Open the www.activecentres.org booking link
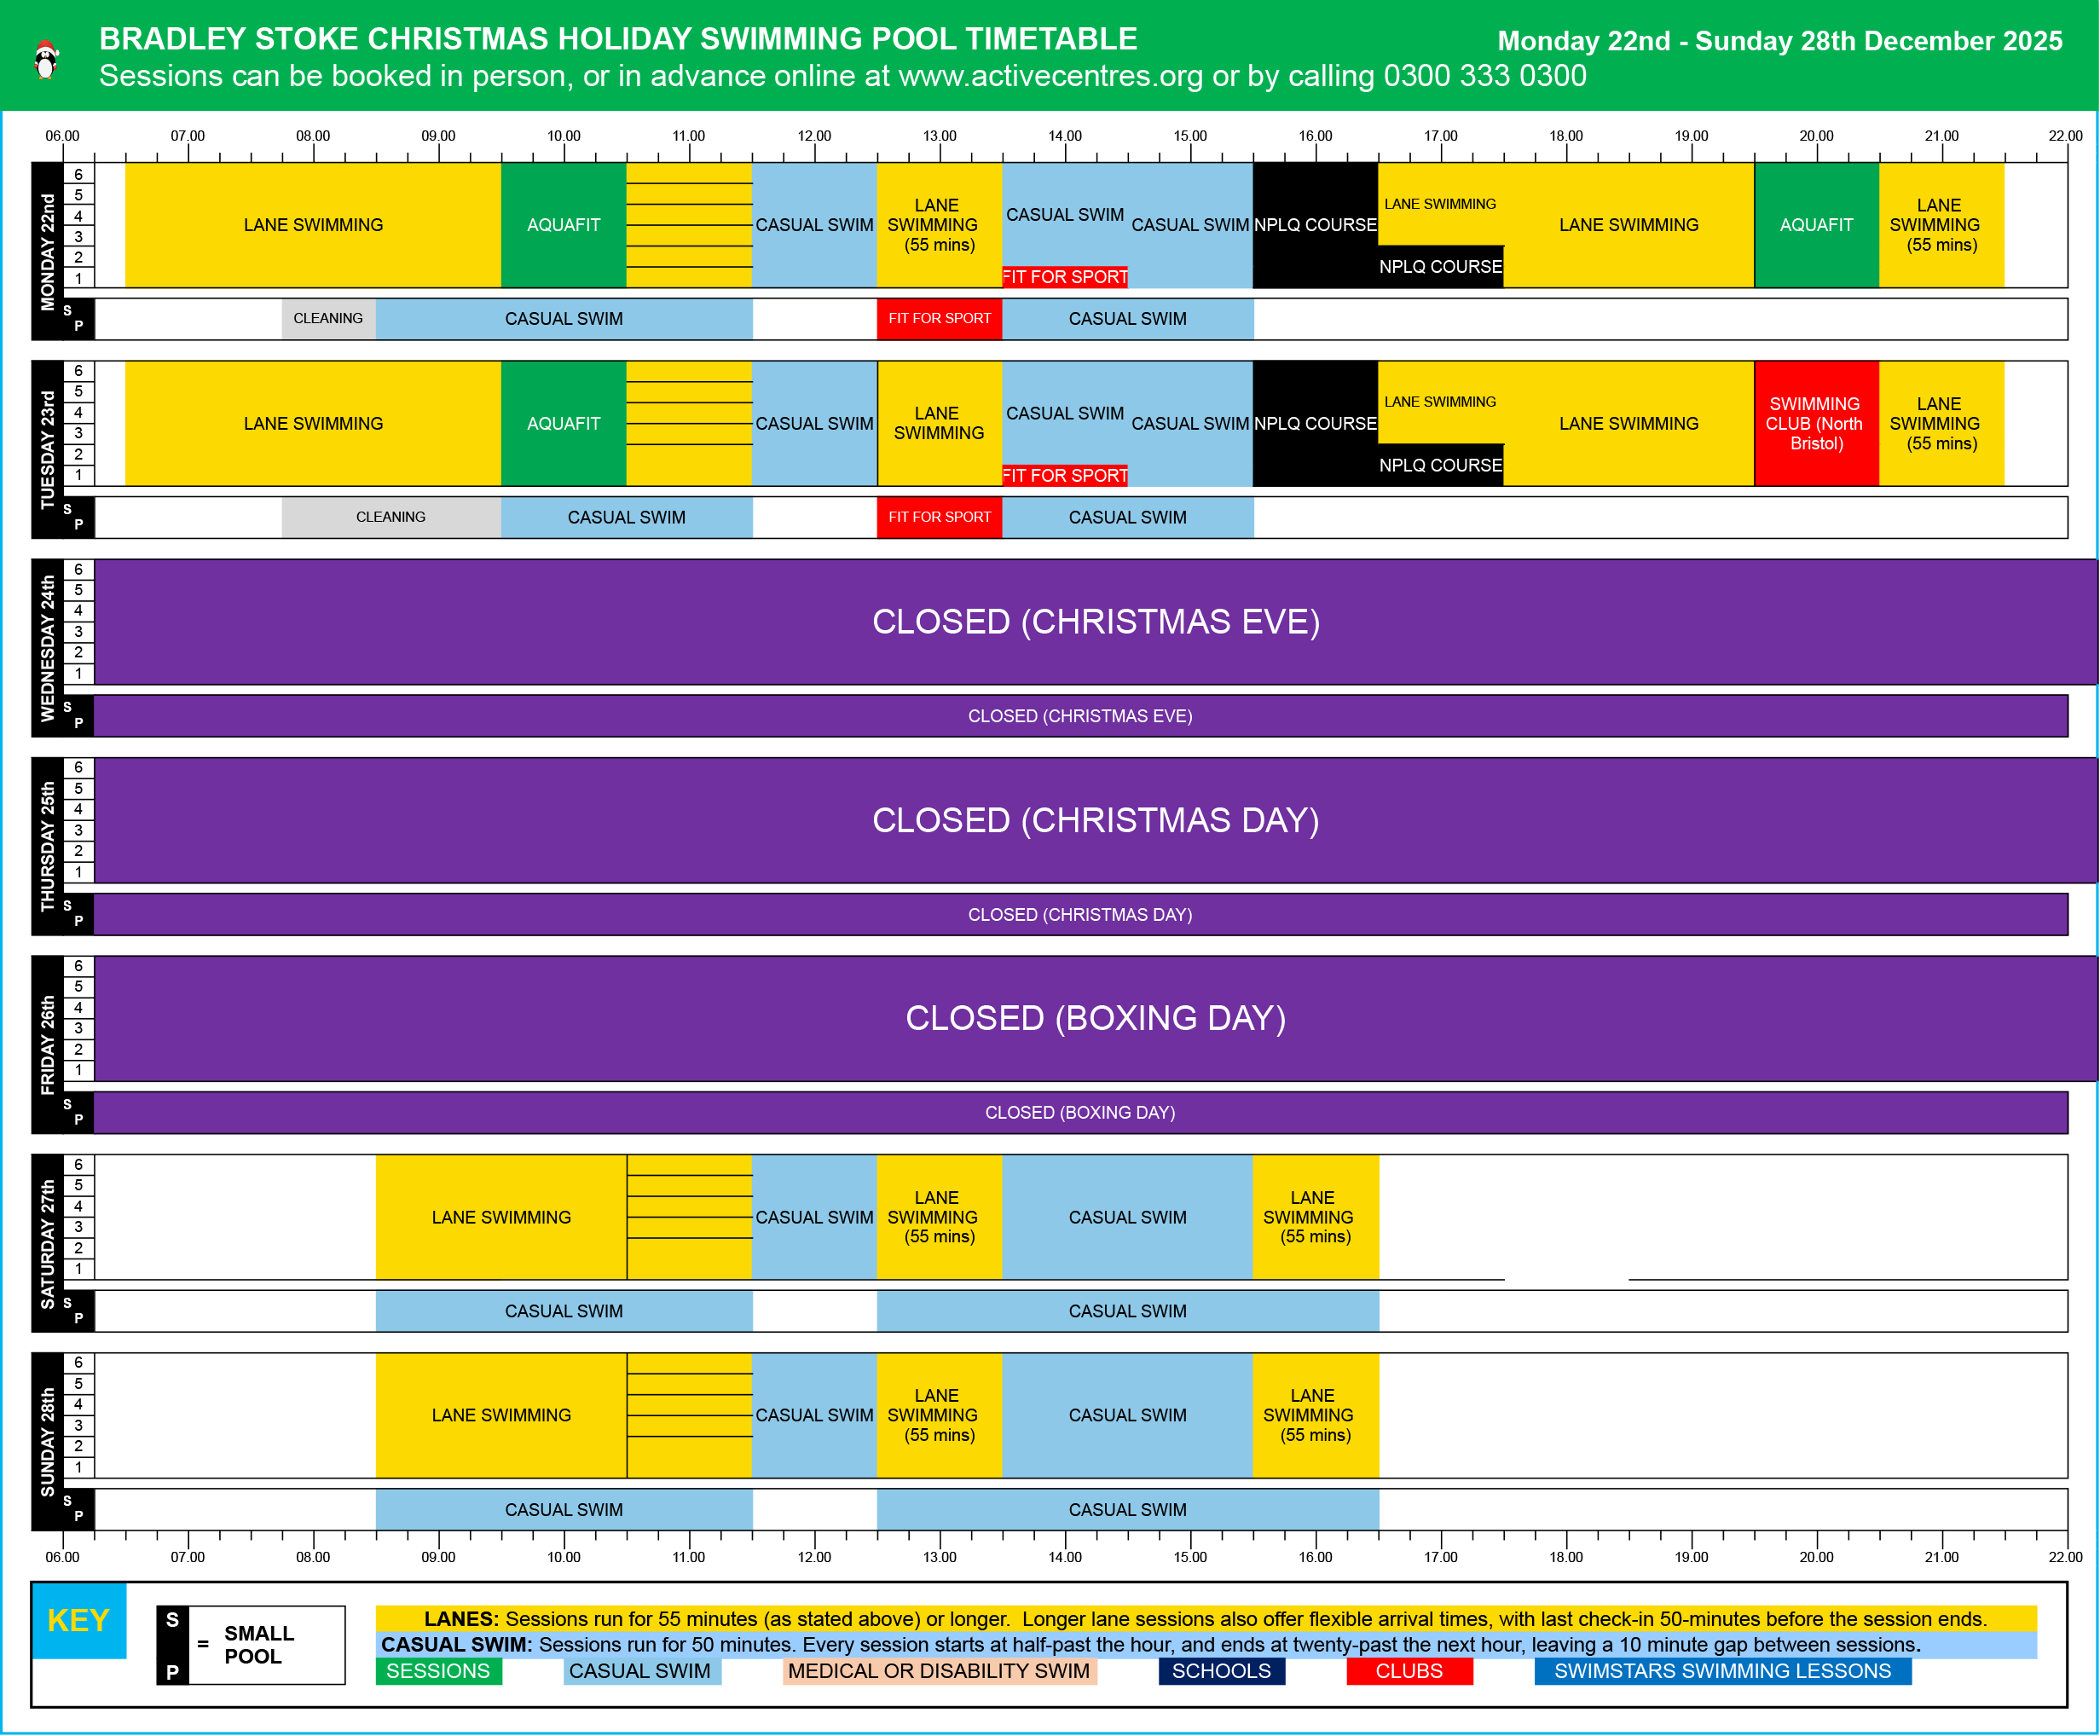Image resolution: width=2100 pixels, height=1736 pixels. pyautogui.click(x=1051, y=75)
